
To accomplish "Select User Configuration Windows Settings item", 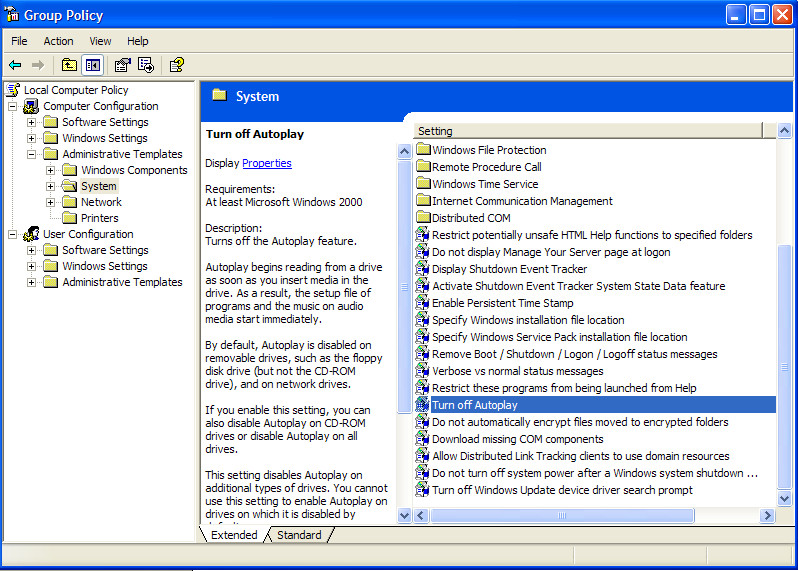I will point(105,266).
